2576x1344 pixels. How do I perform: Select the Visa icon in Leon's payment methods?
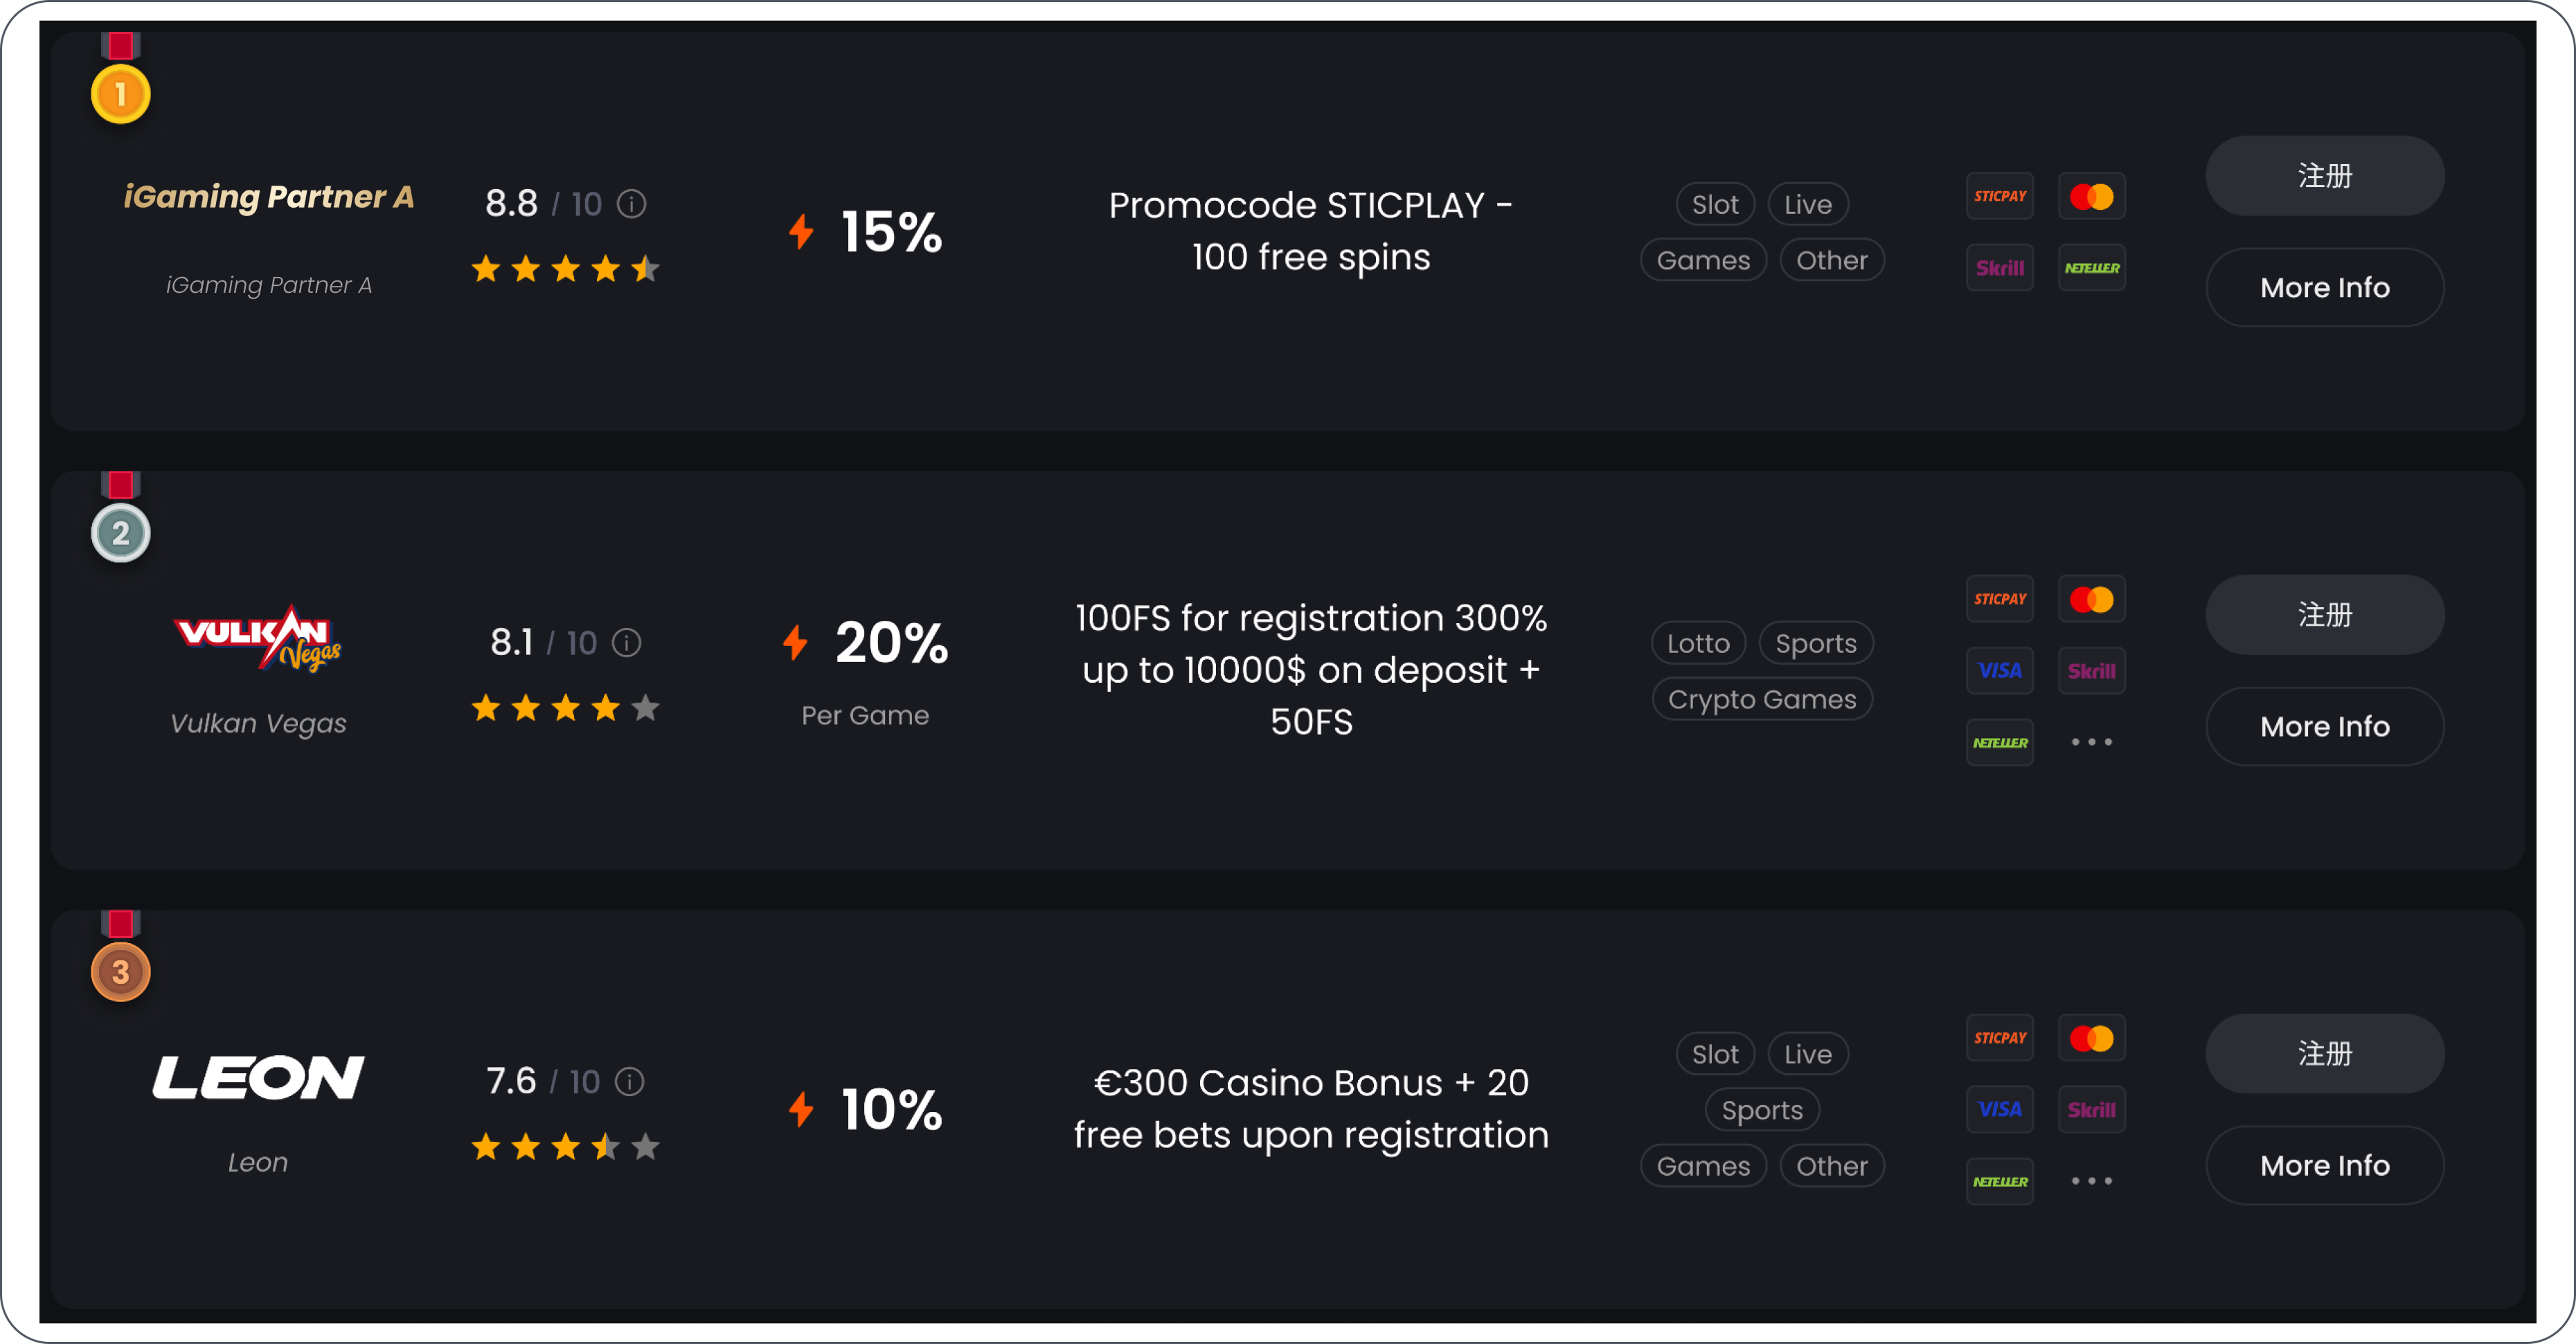click(2000, 1109)
